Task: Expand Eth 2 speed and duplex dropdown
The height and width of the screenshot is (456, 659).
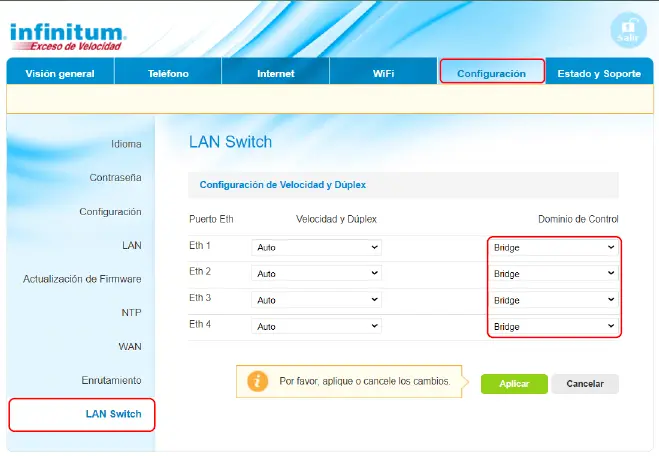Action: 316,273
